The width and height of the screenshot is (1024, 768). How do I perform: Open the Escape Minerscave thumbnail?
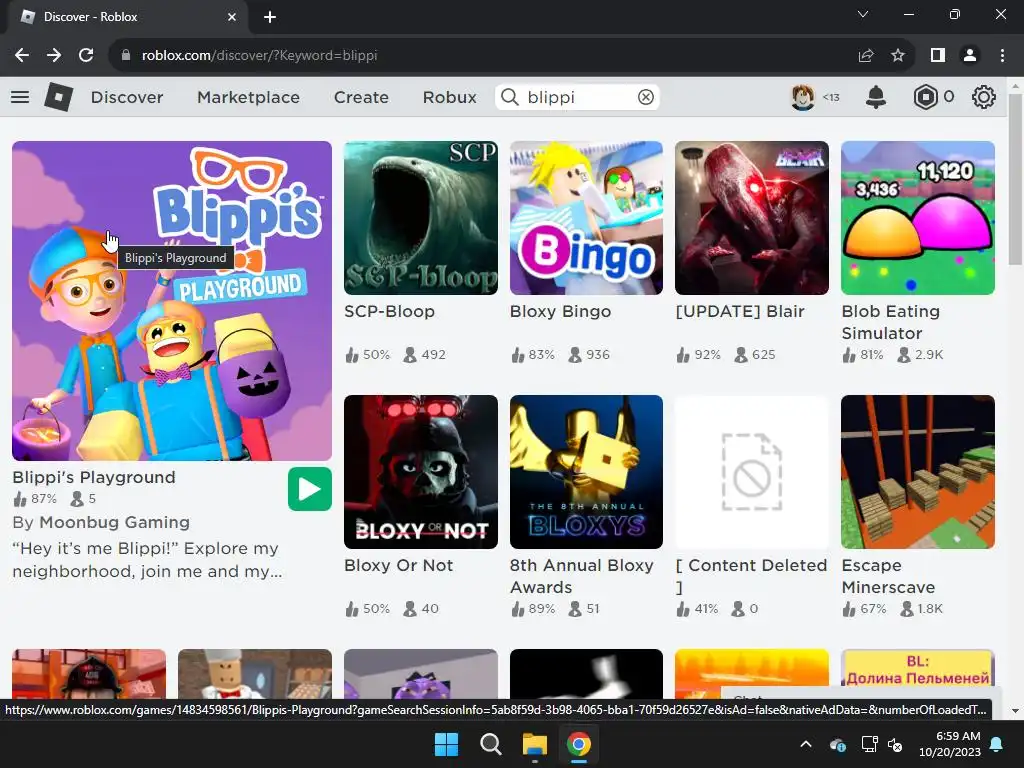pyautogui.click(x=918, y=472)
